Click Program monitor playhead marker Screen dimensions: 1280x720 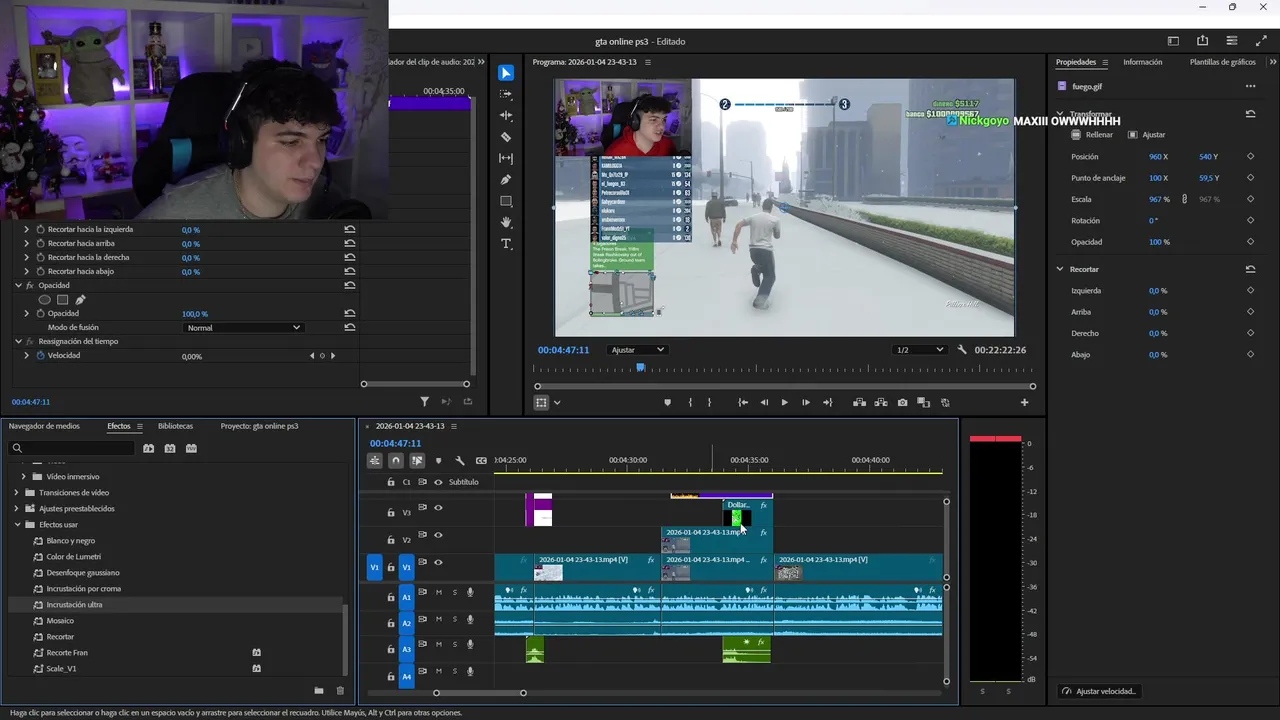pos(641,368)
